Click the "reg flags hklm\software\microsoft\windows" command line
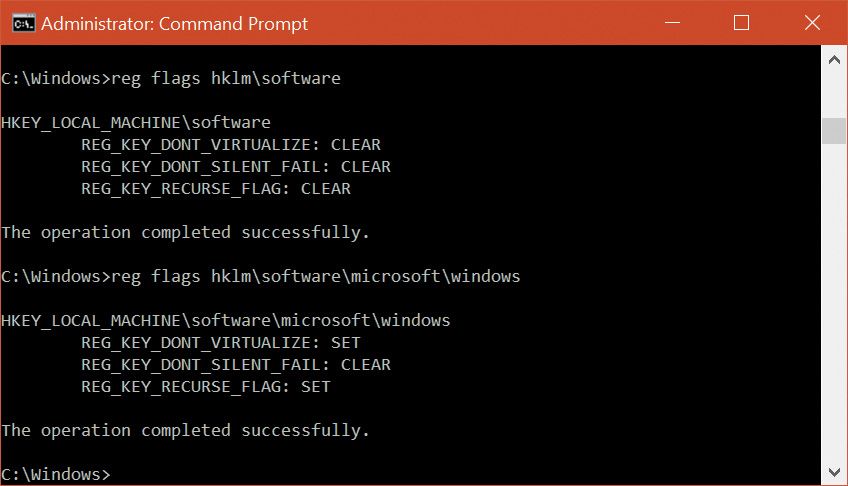 (261, 276)
